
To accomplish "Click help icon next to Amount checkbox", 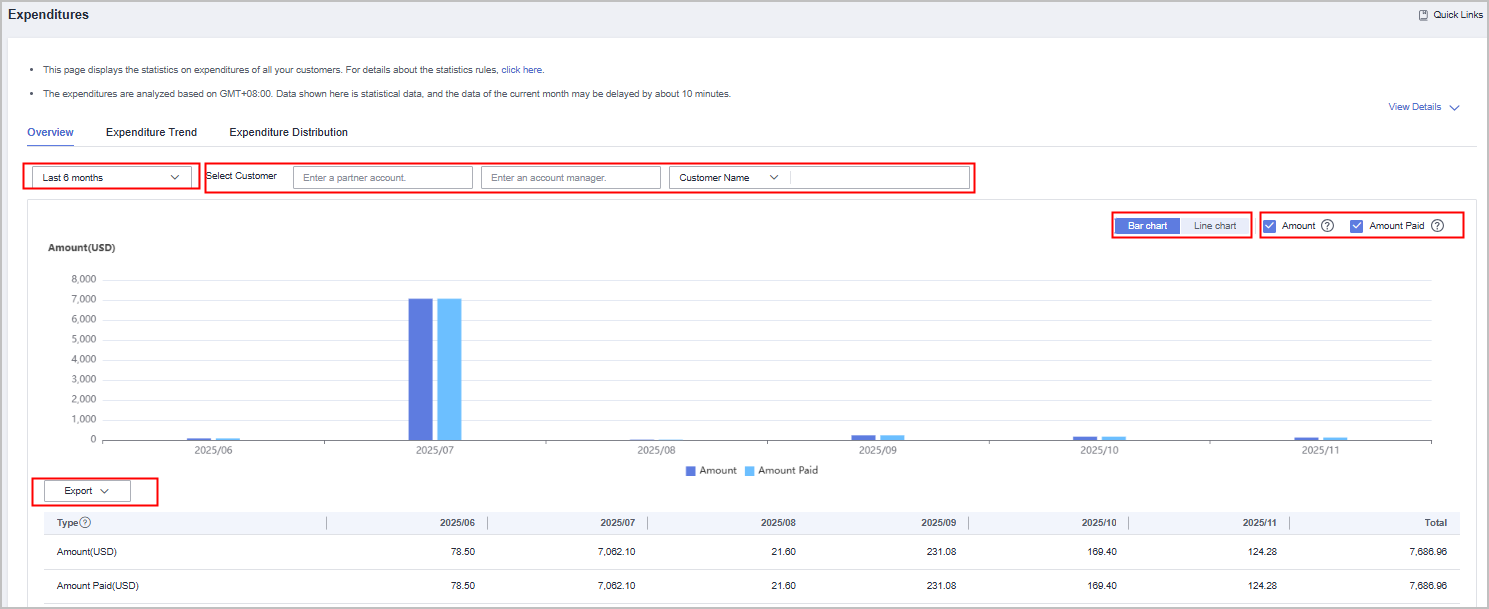I will (1327, 226).
